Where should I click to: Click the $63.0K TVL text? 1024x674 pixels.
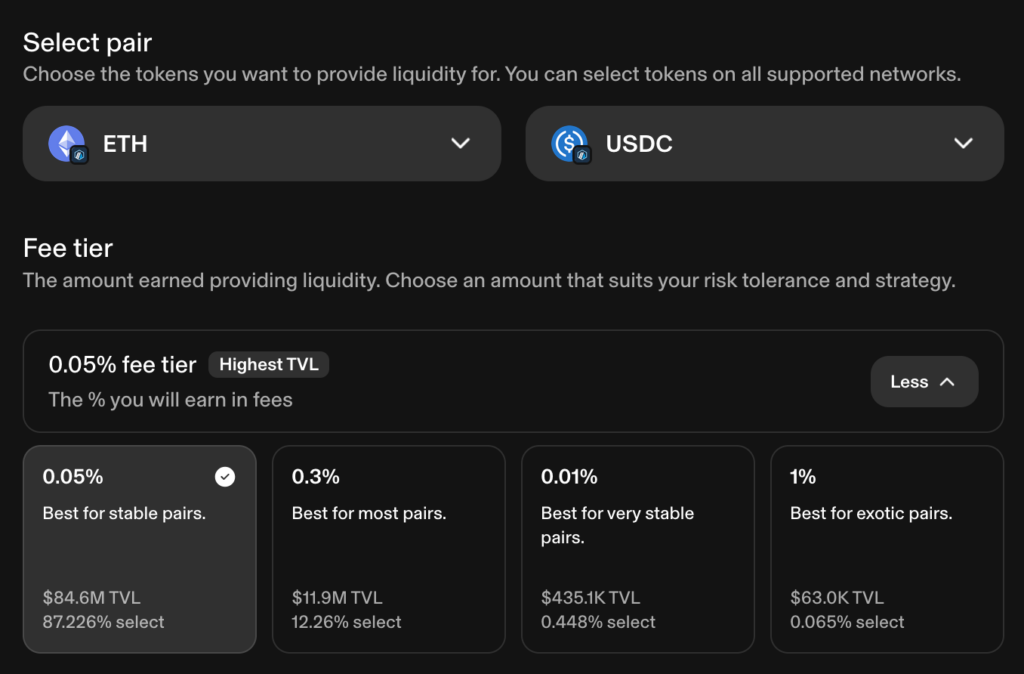(x=837, y=598)
